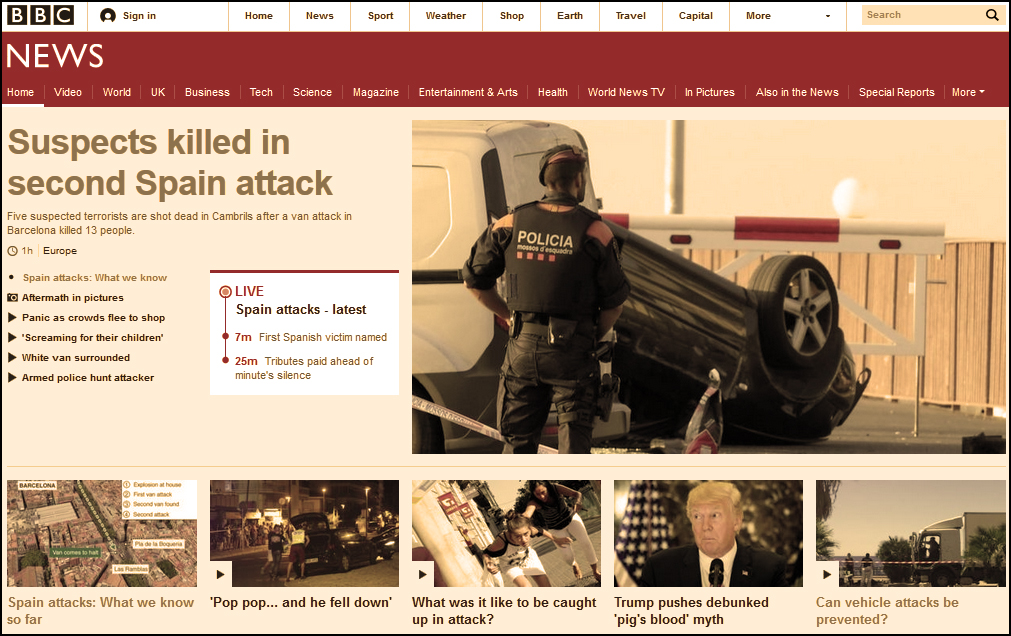Click play icon beside 'Screaming for their children'
The image size is (1011, 636).
[12, 338]
